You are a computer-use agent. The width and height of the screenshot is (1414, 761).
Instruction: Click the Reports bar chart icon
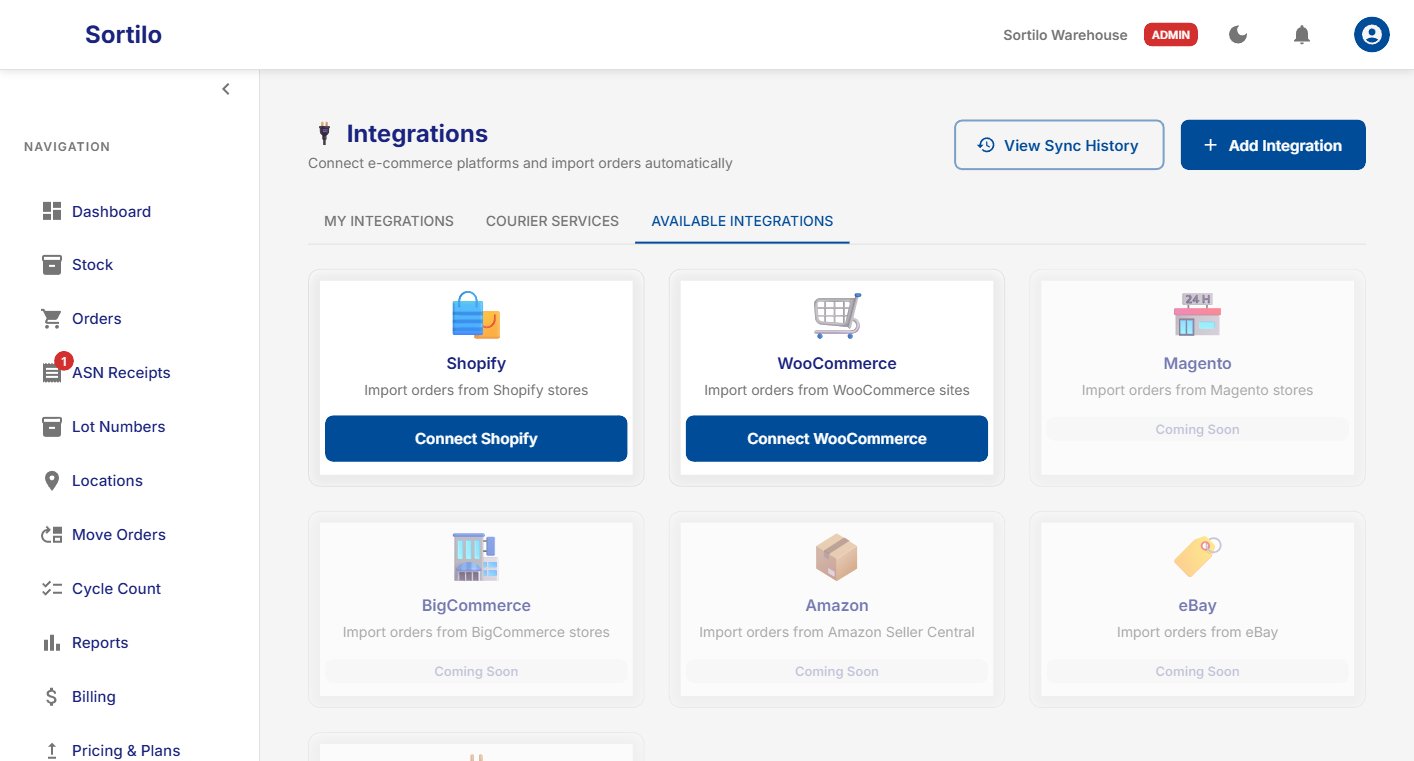point(52,643)
